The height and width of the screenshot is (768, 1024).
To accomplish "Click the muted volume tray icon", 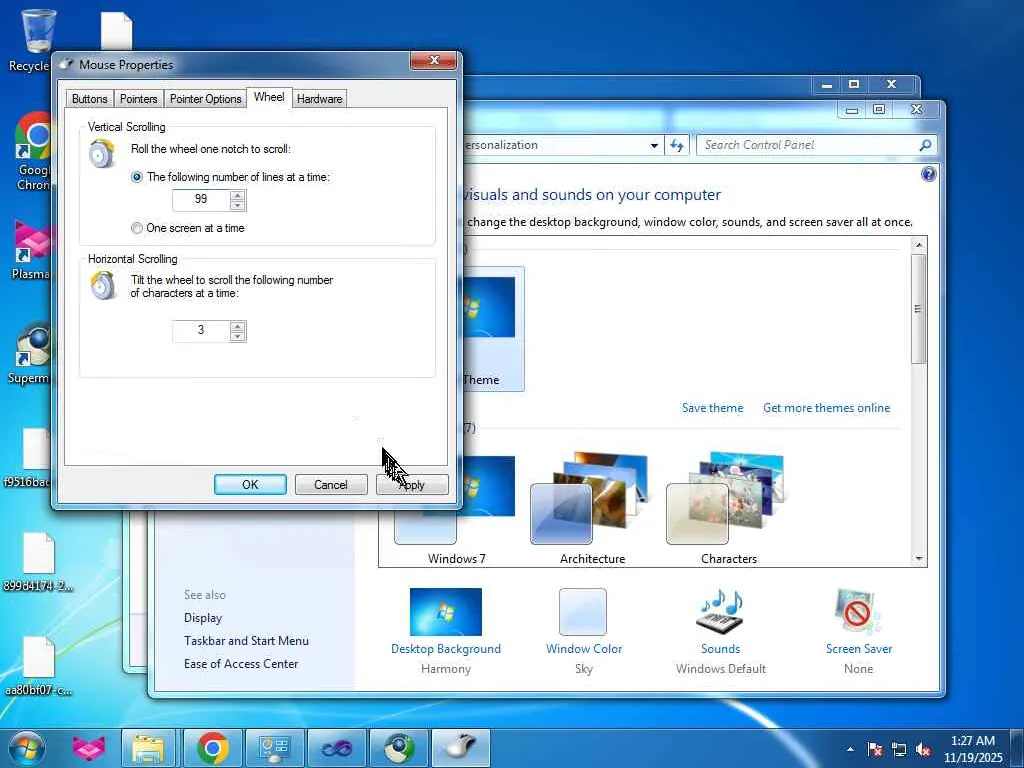I will pyautogui.click(x=923, y=750).
